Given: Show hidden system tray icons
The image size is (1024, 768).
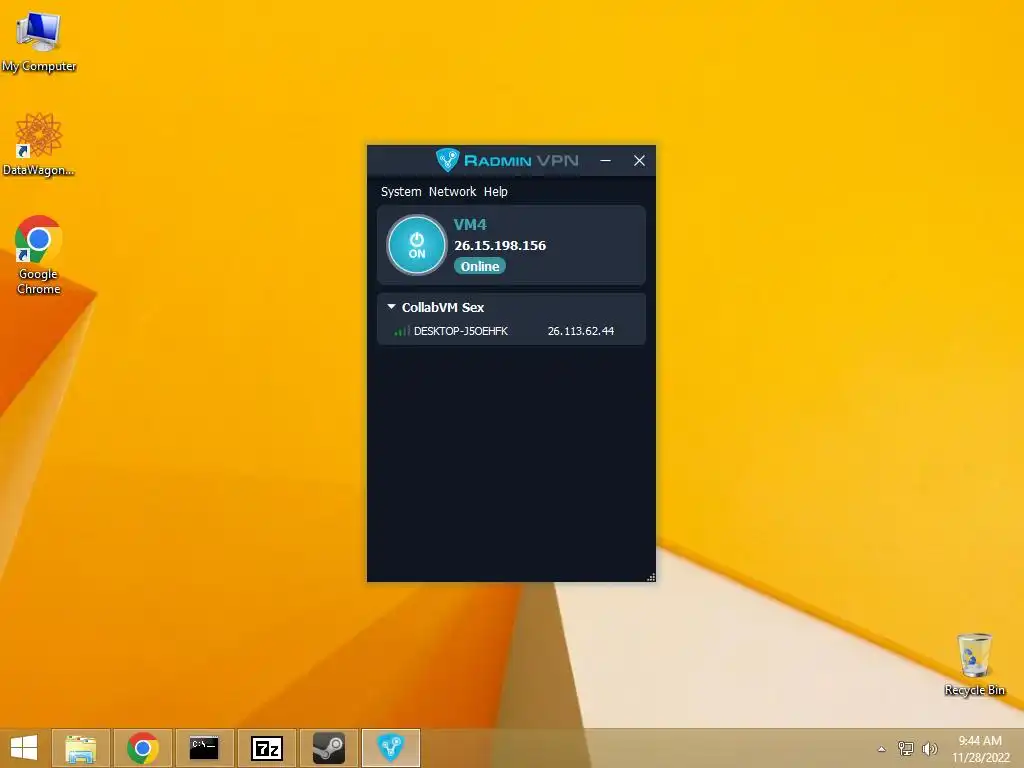Looking at the screenshot, I should tap(882, 749).
